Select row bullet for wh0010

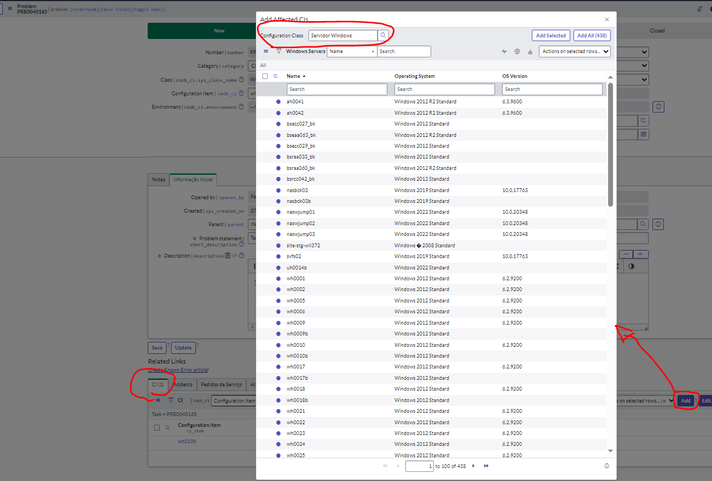click(278, 345)
